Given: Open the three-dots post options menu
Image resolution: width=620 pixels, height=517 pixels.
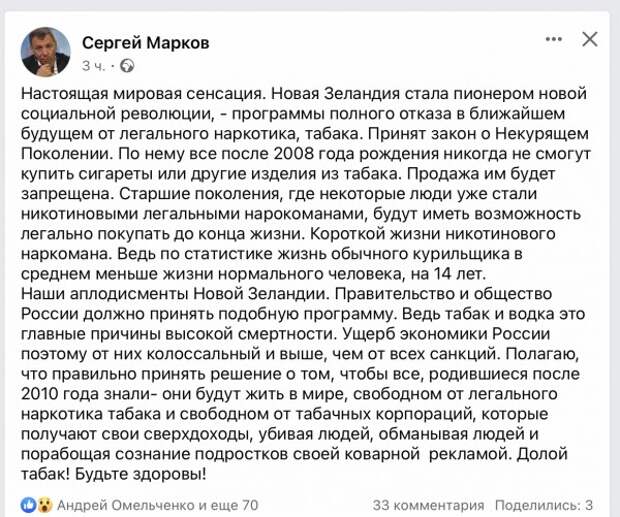Looking at the screenshot, I should coord(554,39).
